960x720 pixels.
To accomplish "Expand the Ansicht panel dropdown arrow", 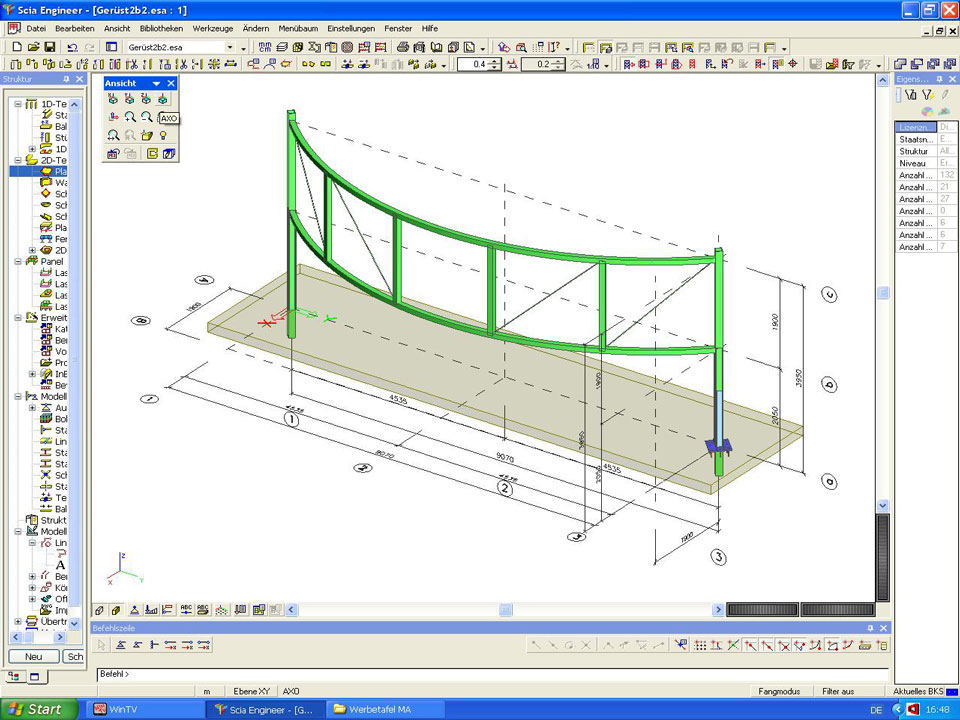I will pos(156,83).
